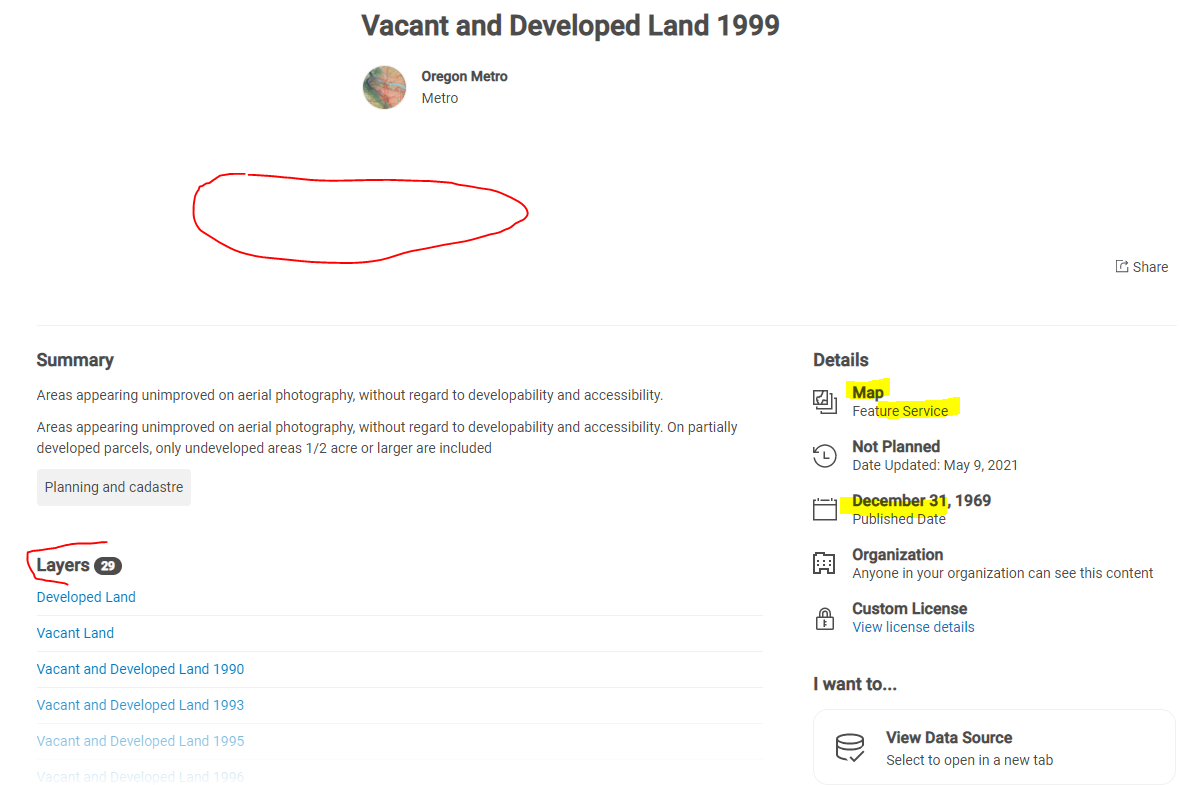Click the View Data Source database icon

tap(849, 748)
